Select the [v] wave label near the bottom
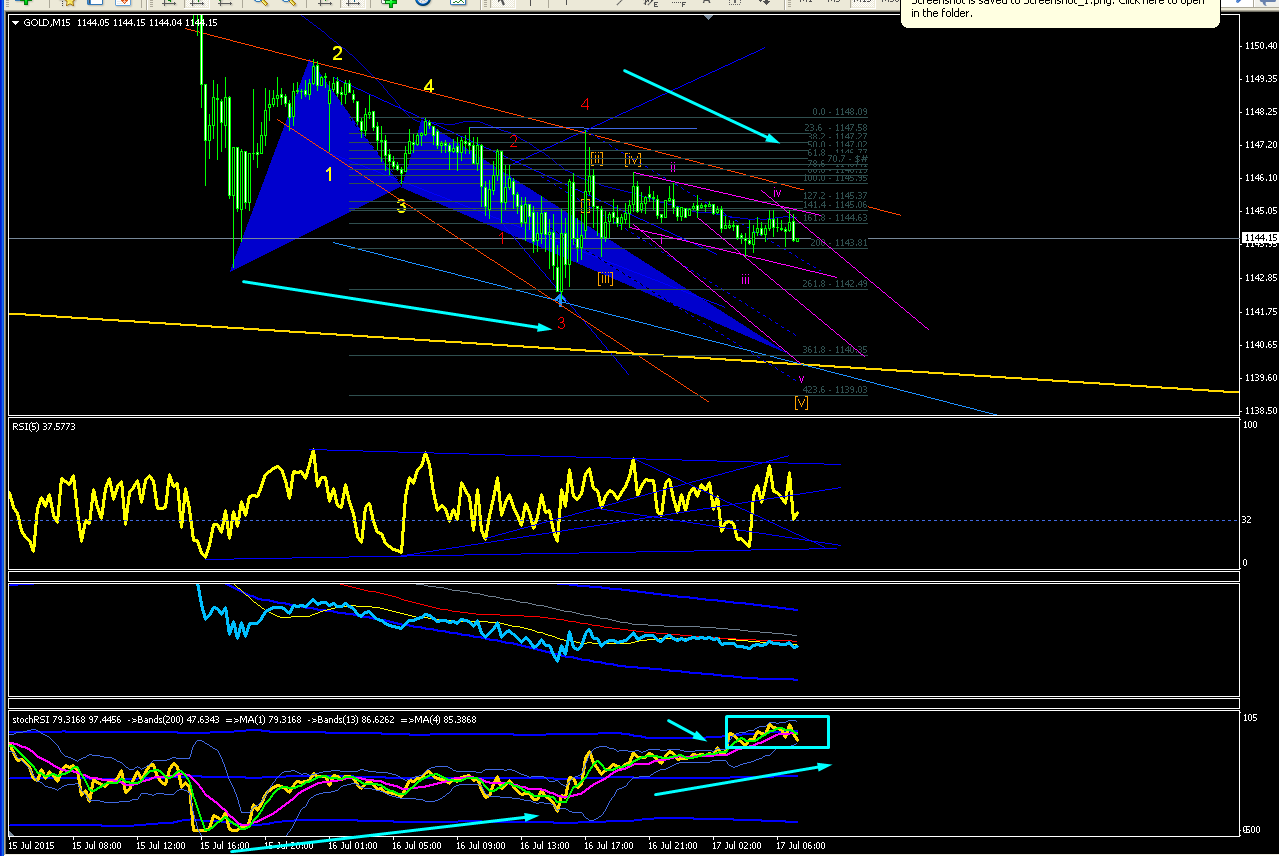The image size is (1279, 856). point(801,402)
